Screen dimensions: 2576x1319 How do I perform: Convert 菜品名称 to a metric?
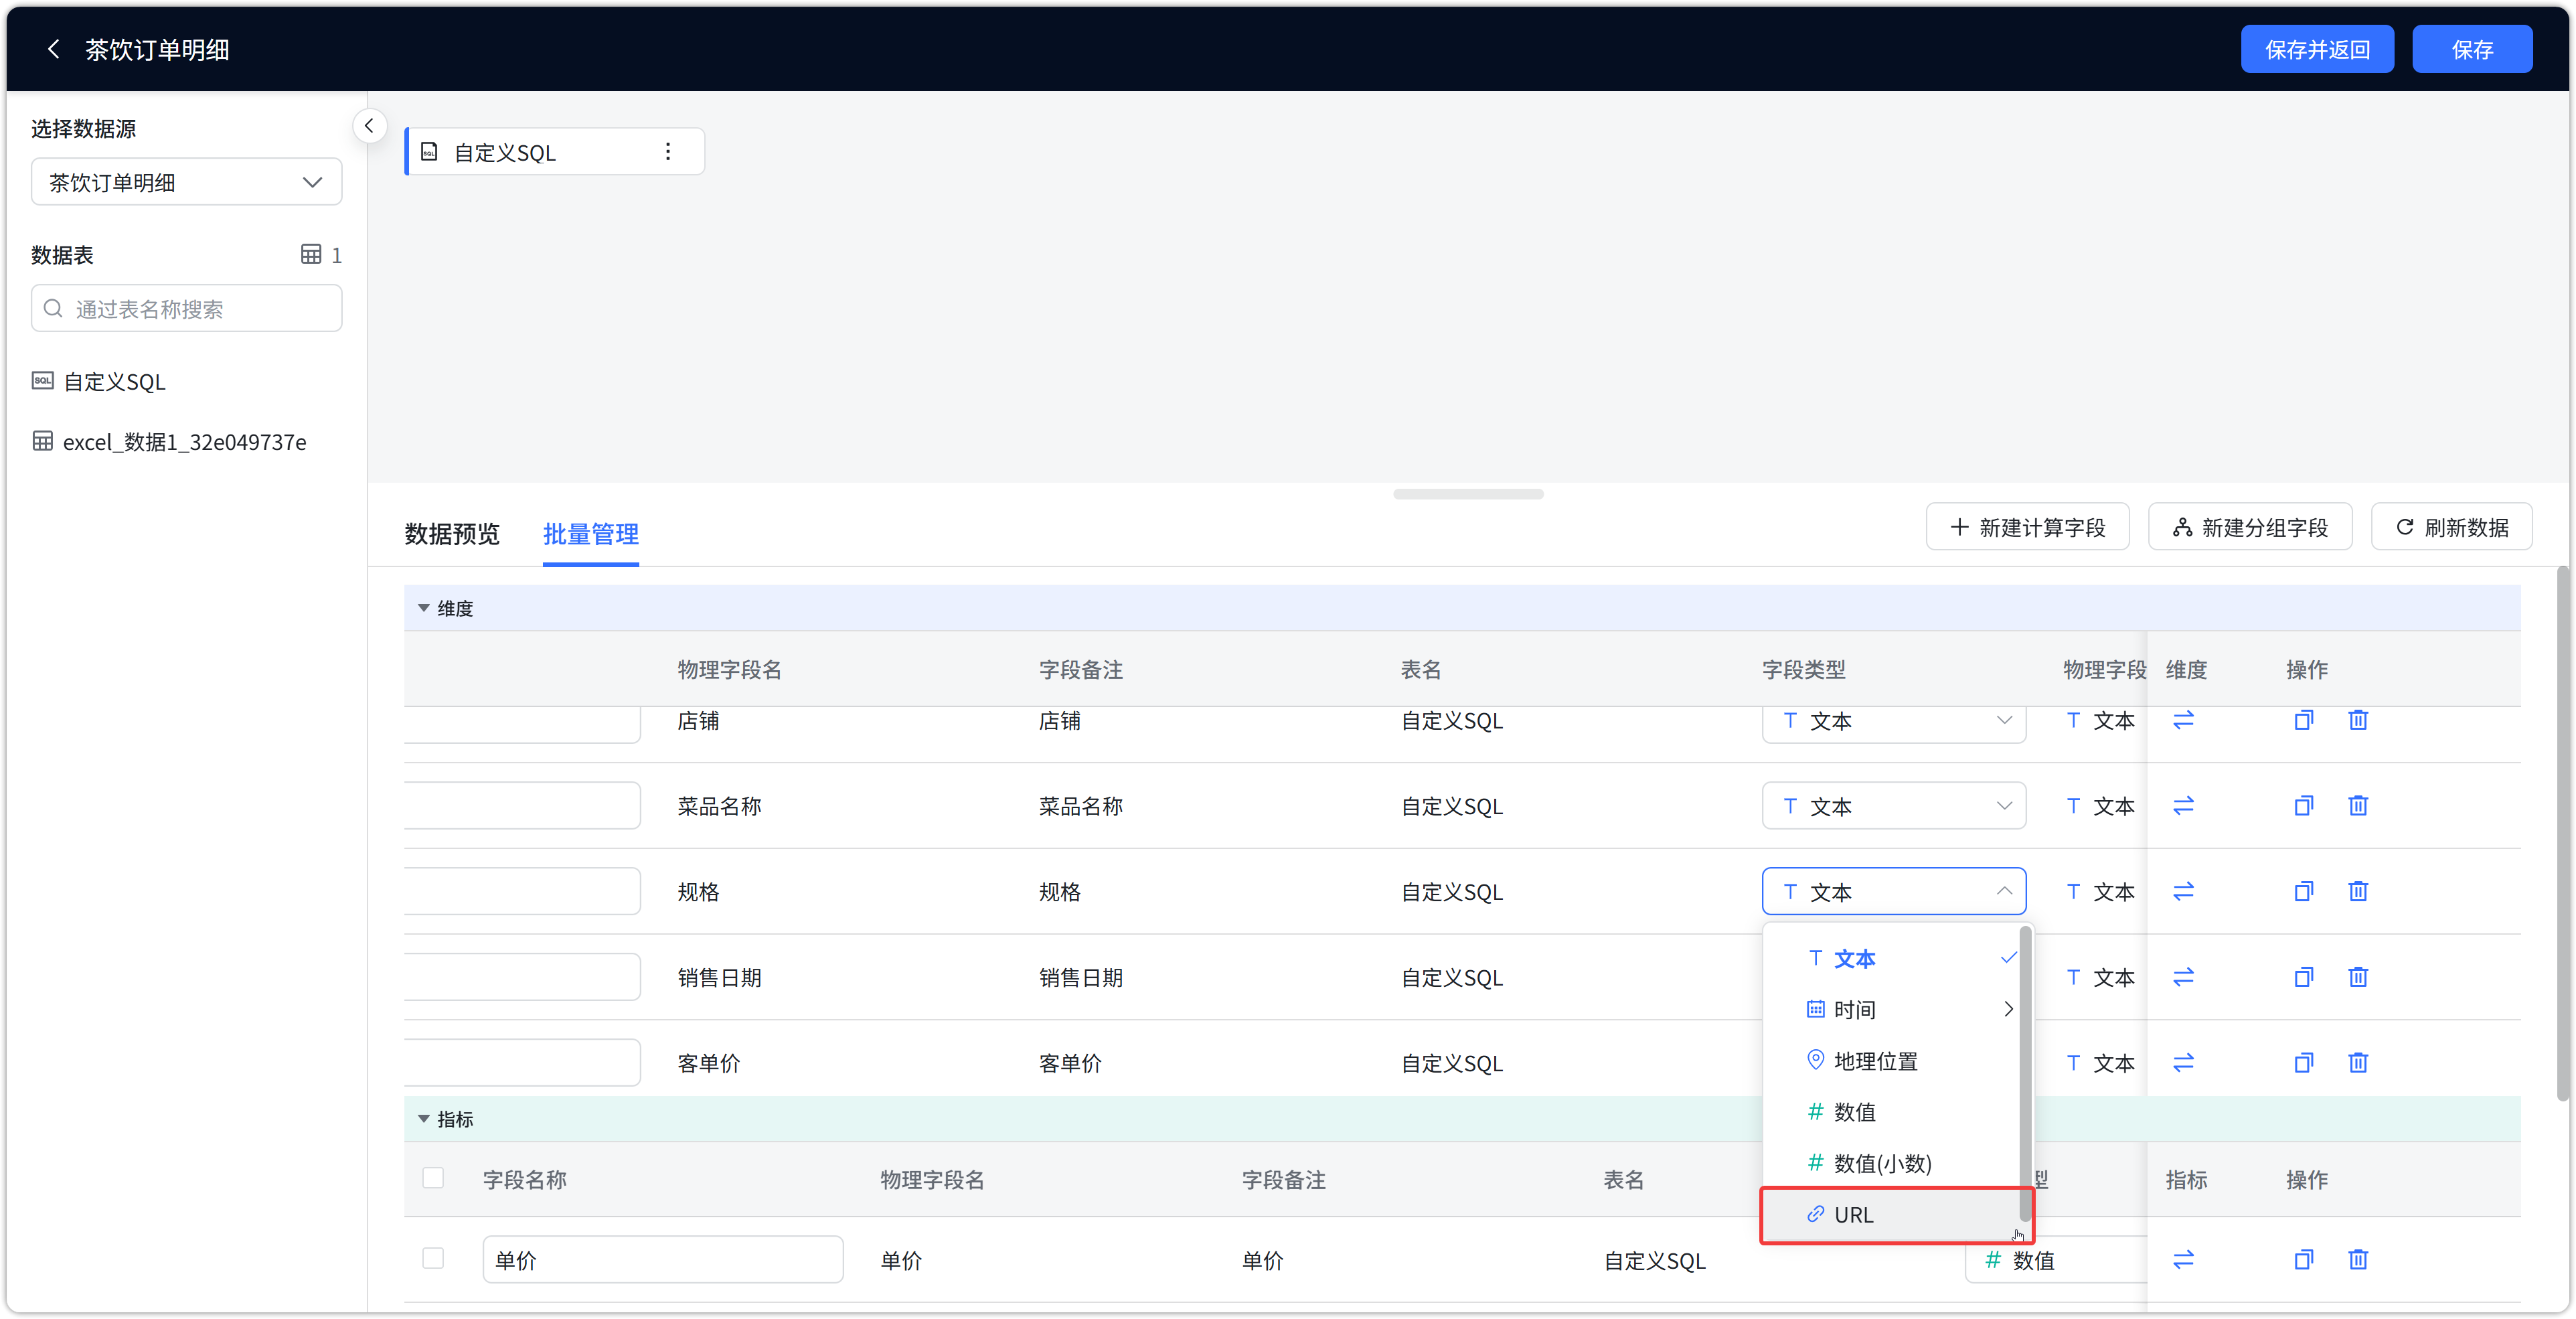2183,805
